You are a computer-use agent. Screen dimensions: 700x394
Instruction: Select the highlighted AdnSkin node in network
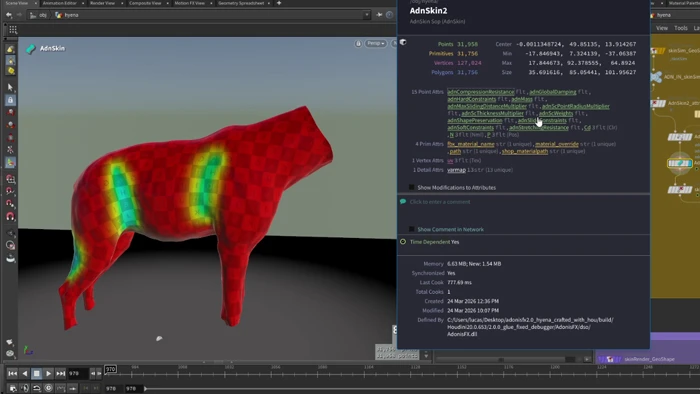679,163
